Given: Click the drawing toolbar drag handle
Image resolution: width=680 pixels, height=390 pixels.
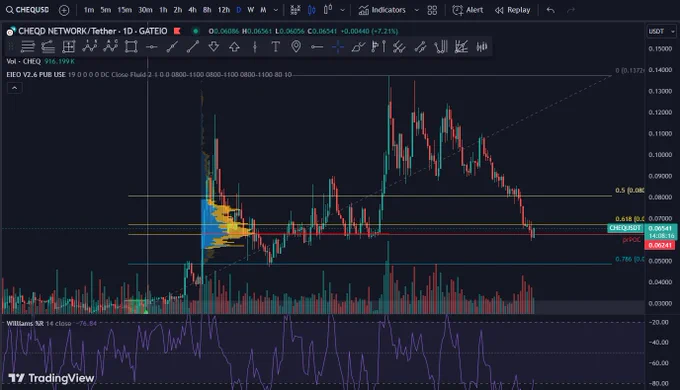Looking at the screenshot, I should tap(11, 46).
